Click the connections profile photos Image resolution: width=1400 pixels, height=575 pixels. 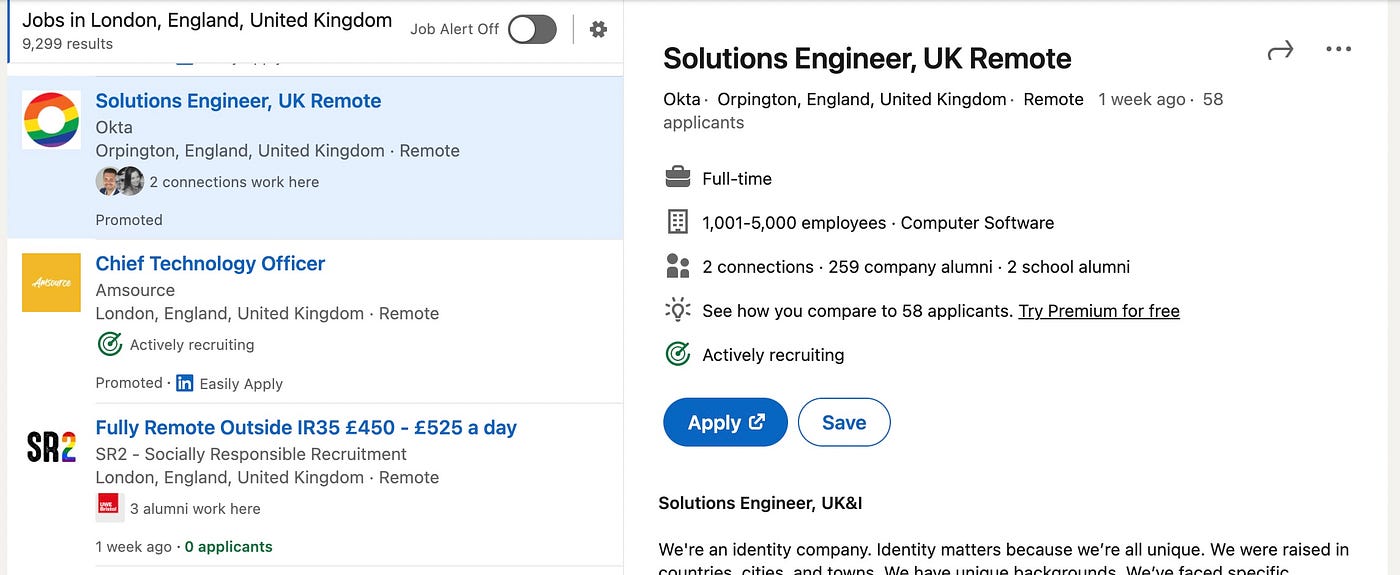(x=120, y=181)
